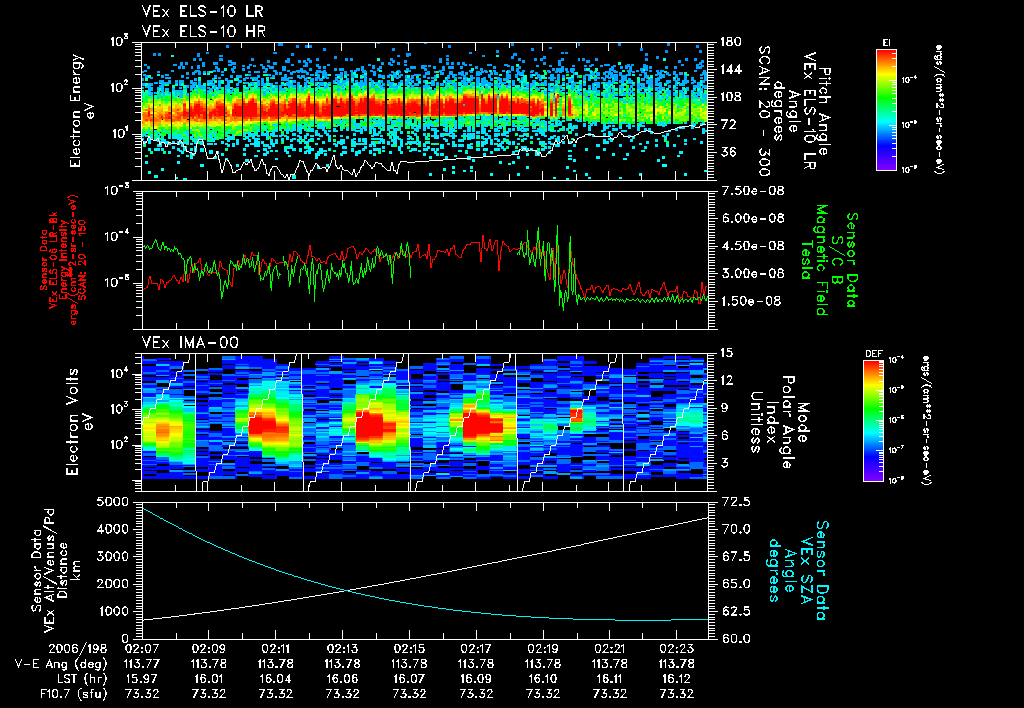The width and height of the screenshot is (1024, 708).
Task: Click the 02:15 time tick label
Action: click(409, 649)
